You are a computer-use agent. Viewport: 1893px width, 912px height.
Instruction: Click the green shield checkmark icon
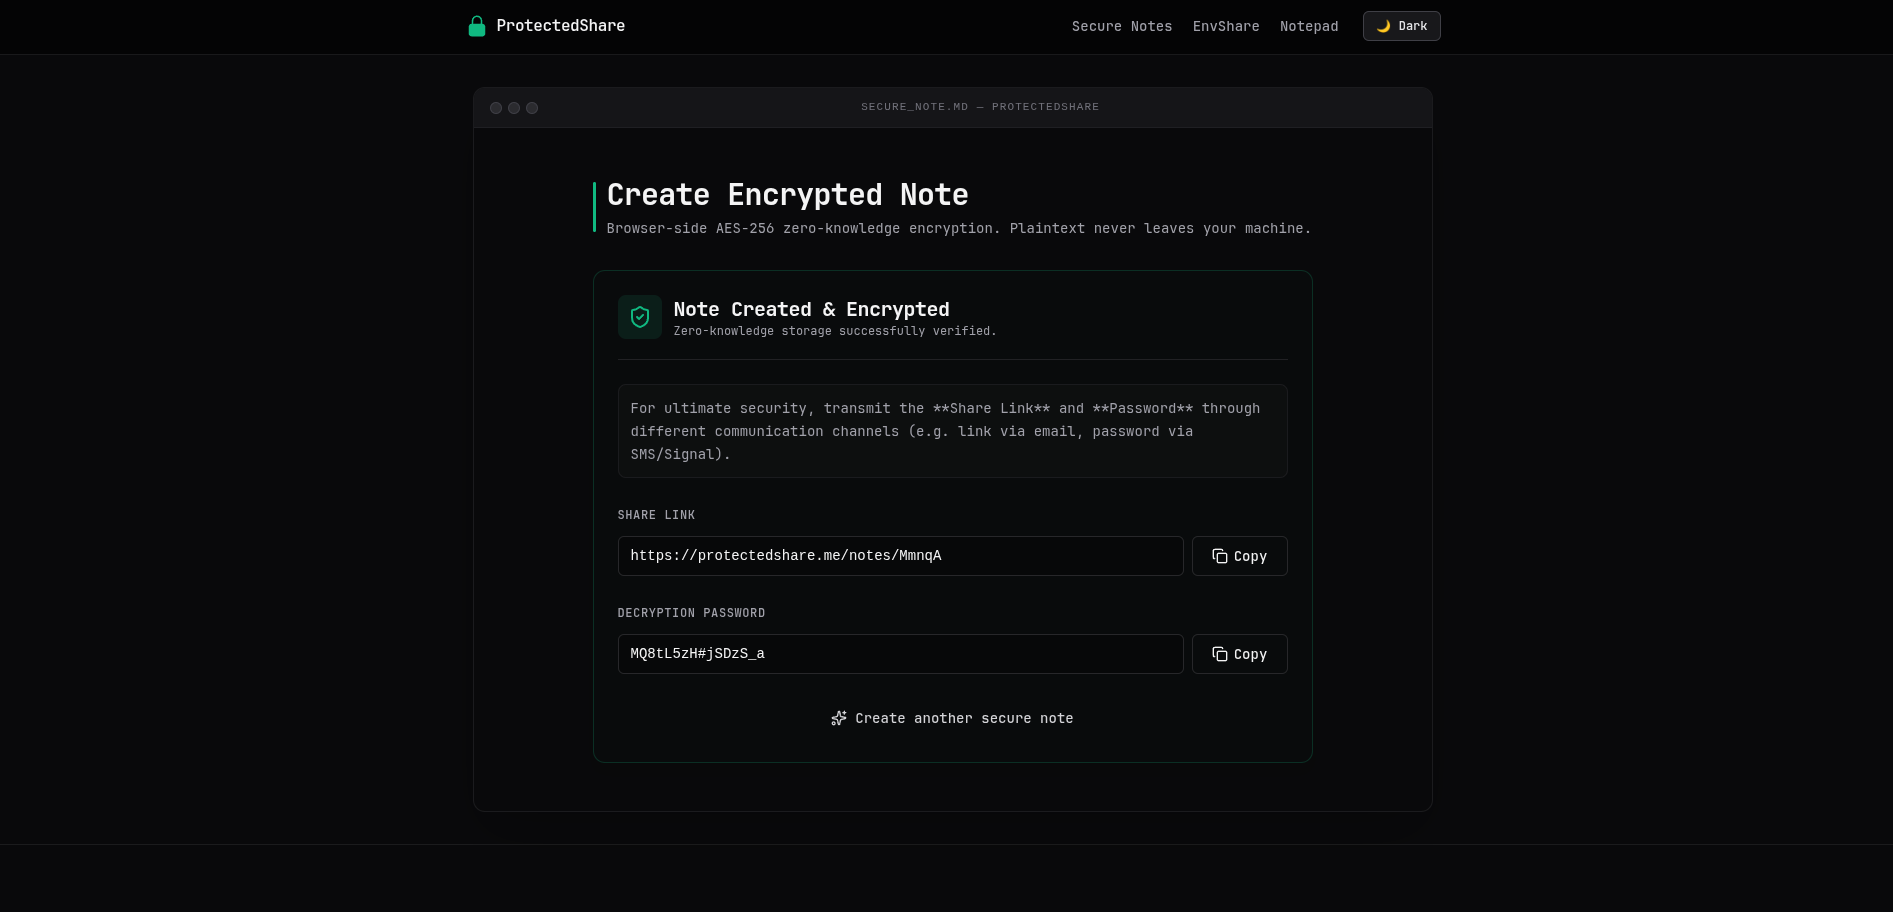[640, 317]
